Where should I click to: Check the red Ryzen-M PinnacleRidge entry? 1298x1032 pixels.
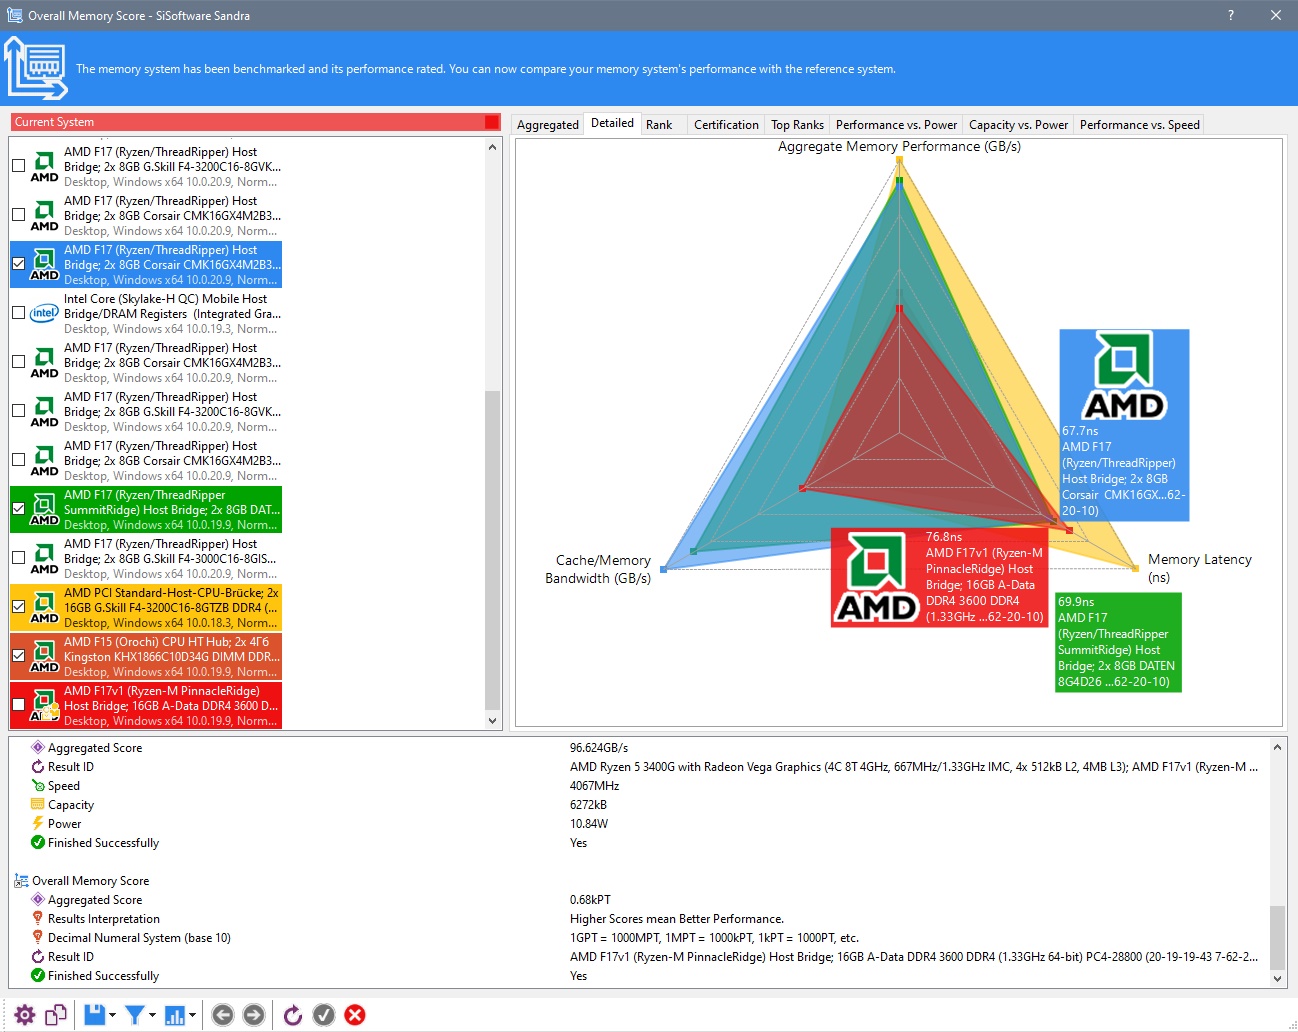tap(18, 705)
